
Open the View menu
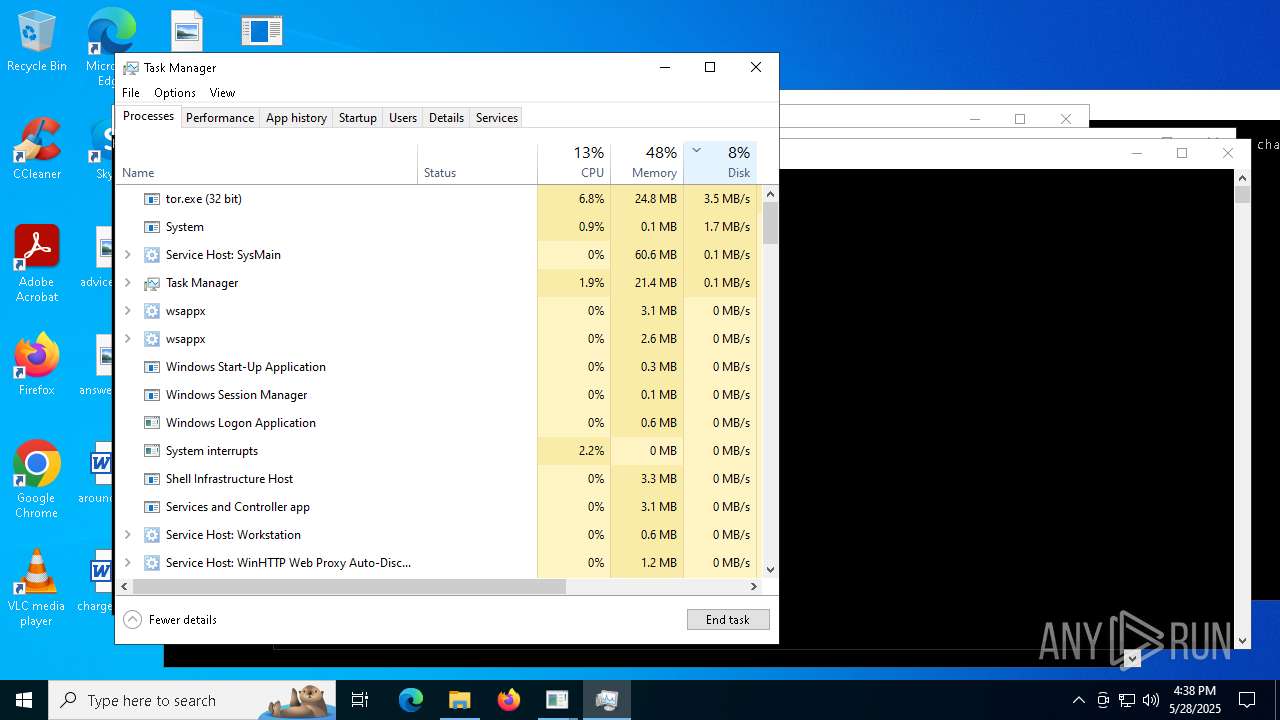click(222, 93)
